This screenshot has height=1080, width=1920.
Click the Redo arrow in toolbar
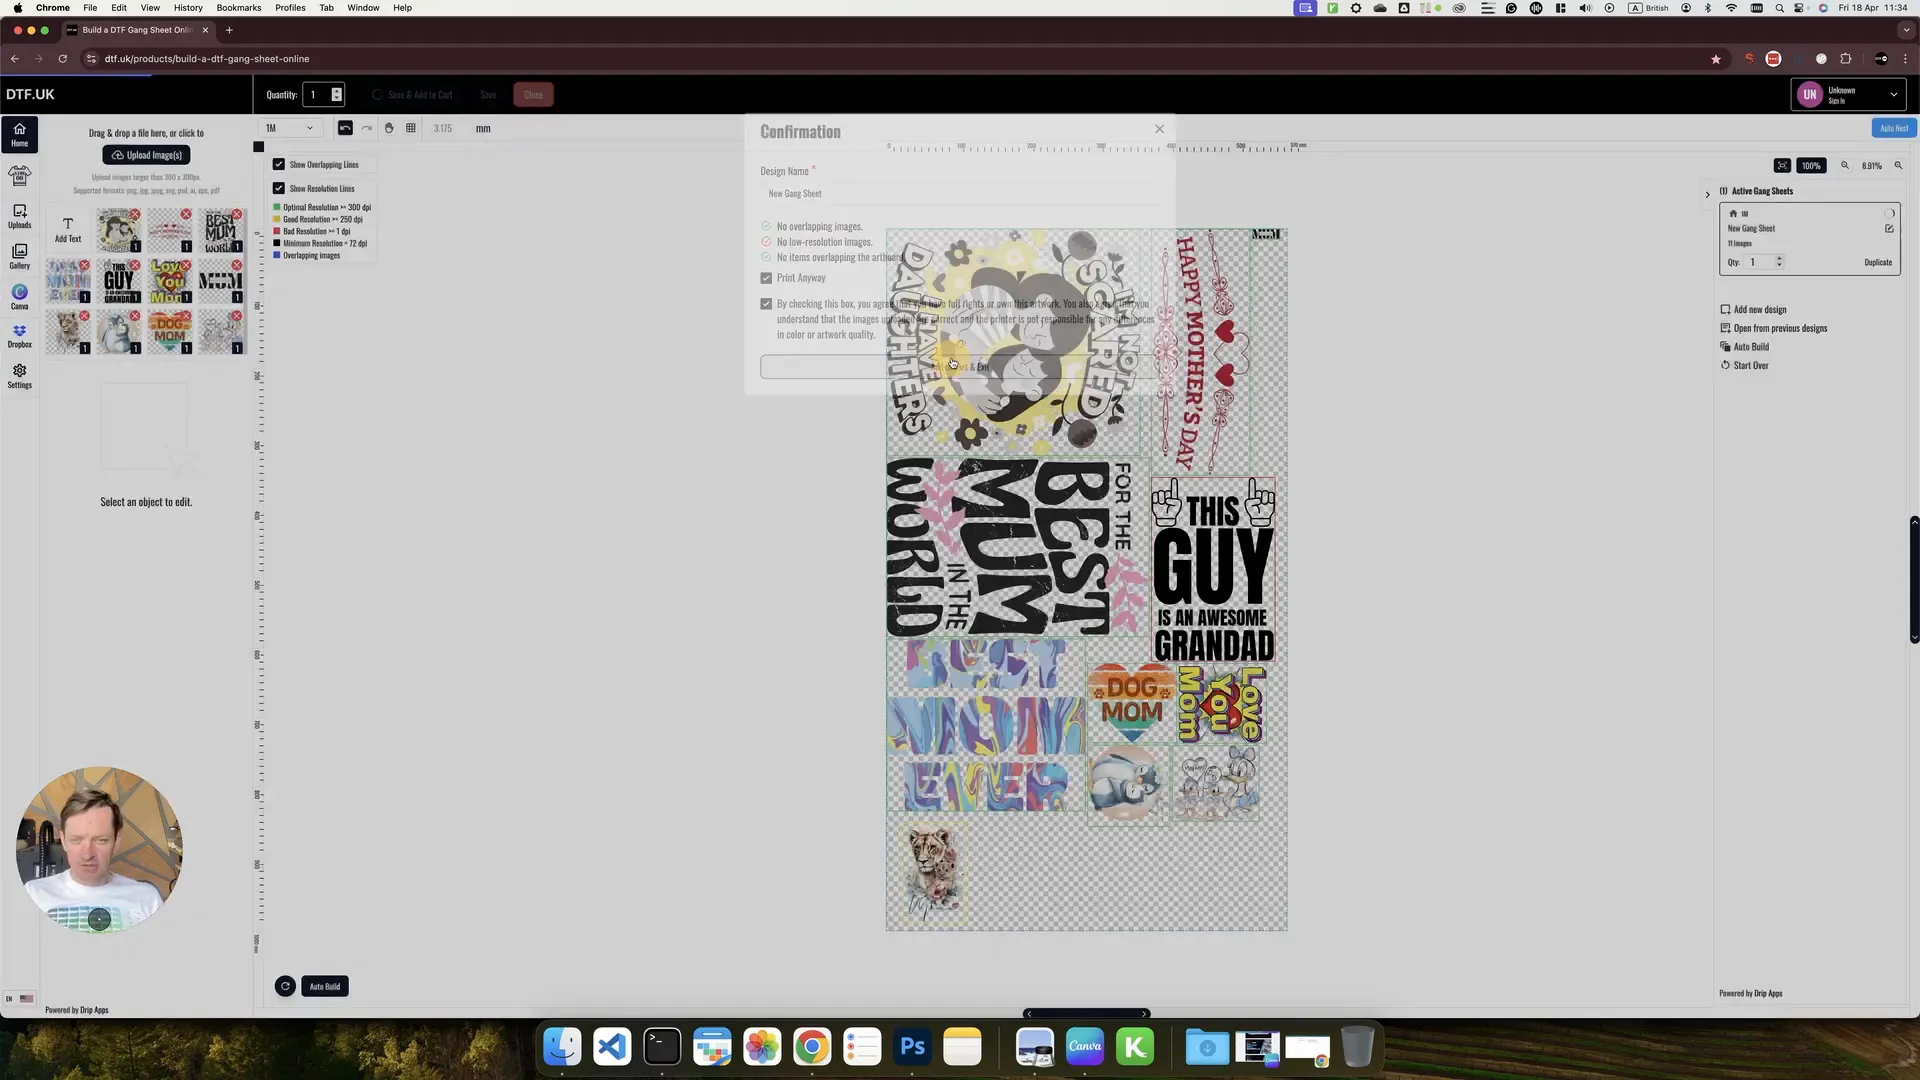[x=367, y=128]
